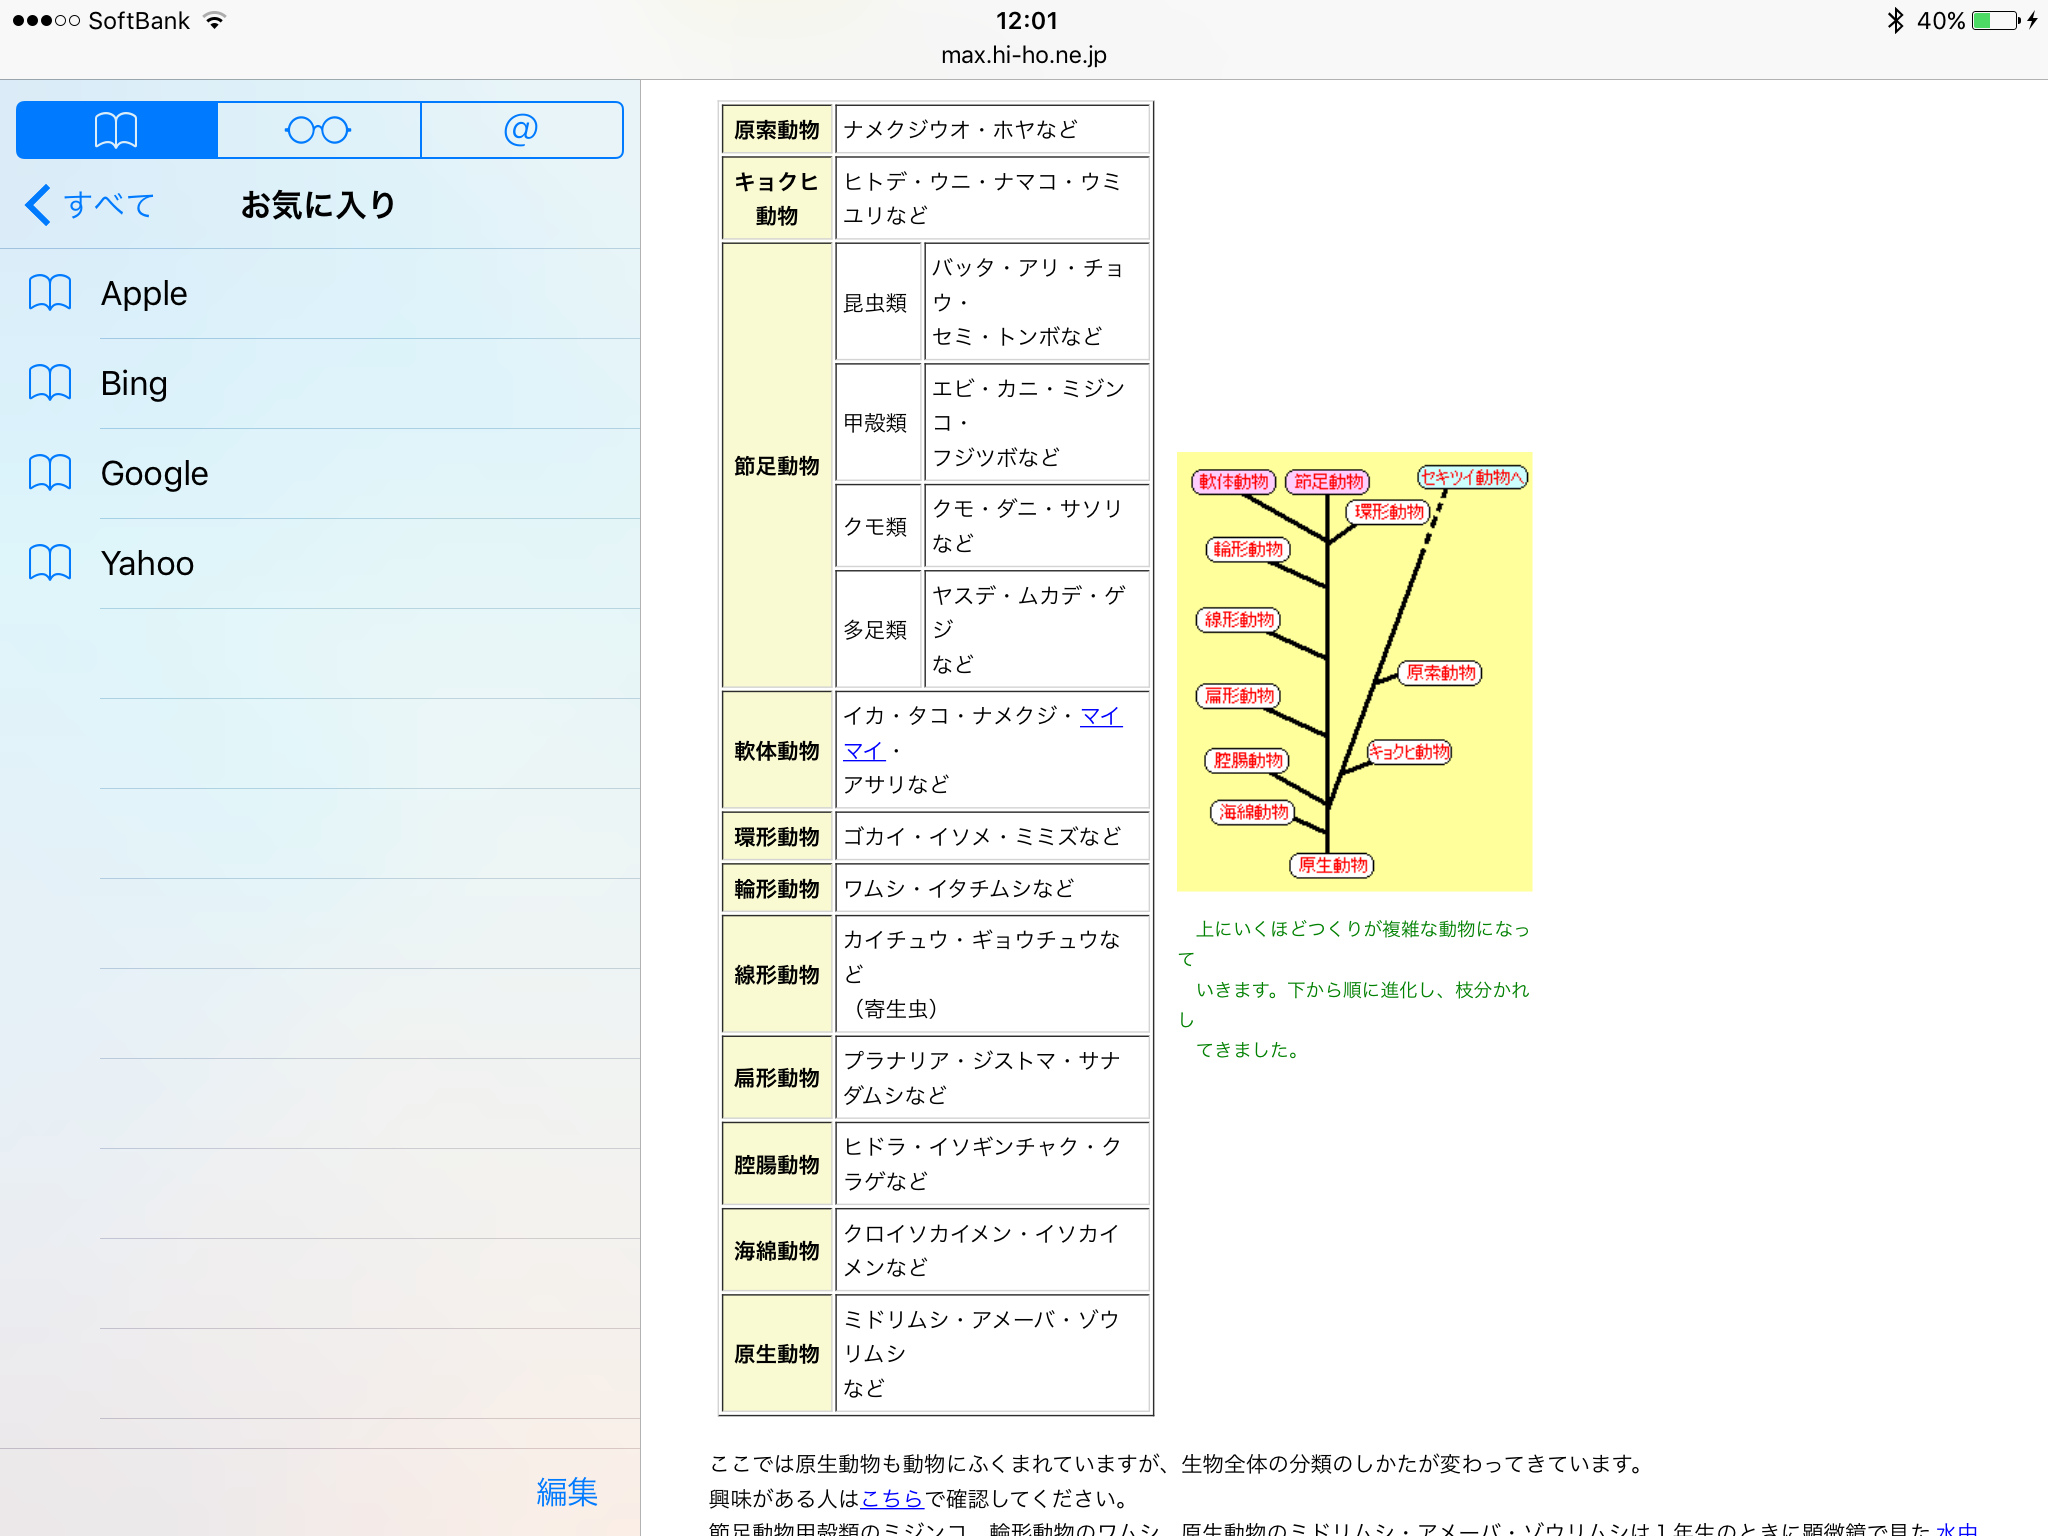Screen dimensions: 2048x1536
Task: Switch to Reading List glasses tab
Action: [x=318, y=130]
